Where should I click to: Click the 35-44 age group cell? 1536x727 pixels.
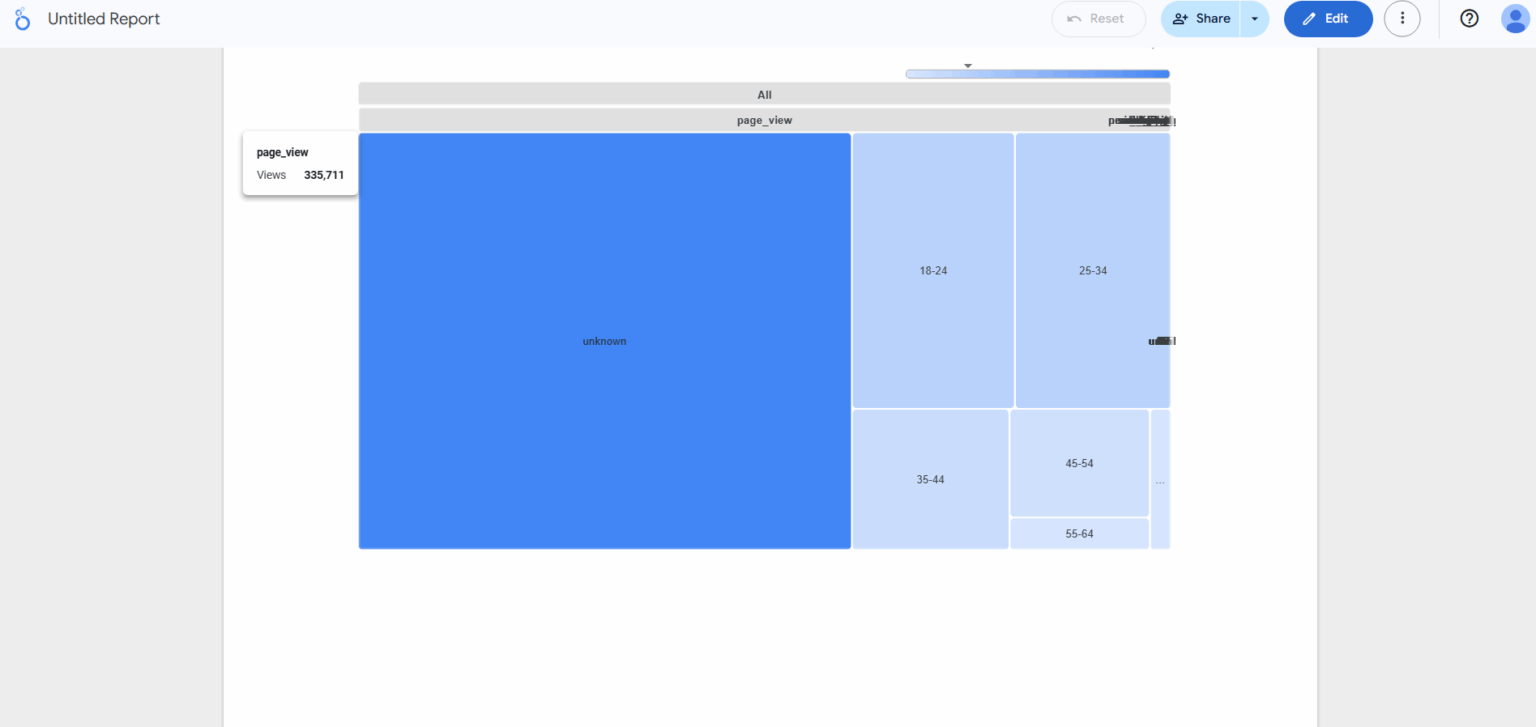[929, 479]
